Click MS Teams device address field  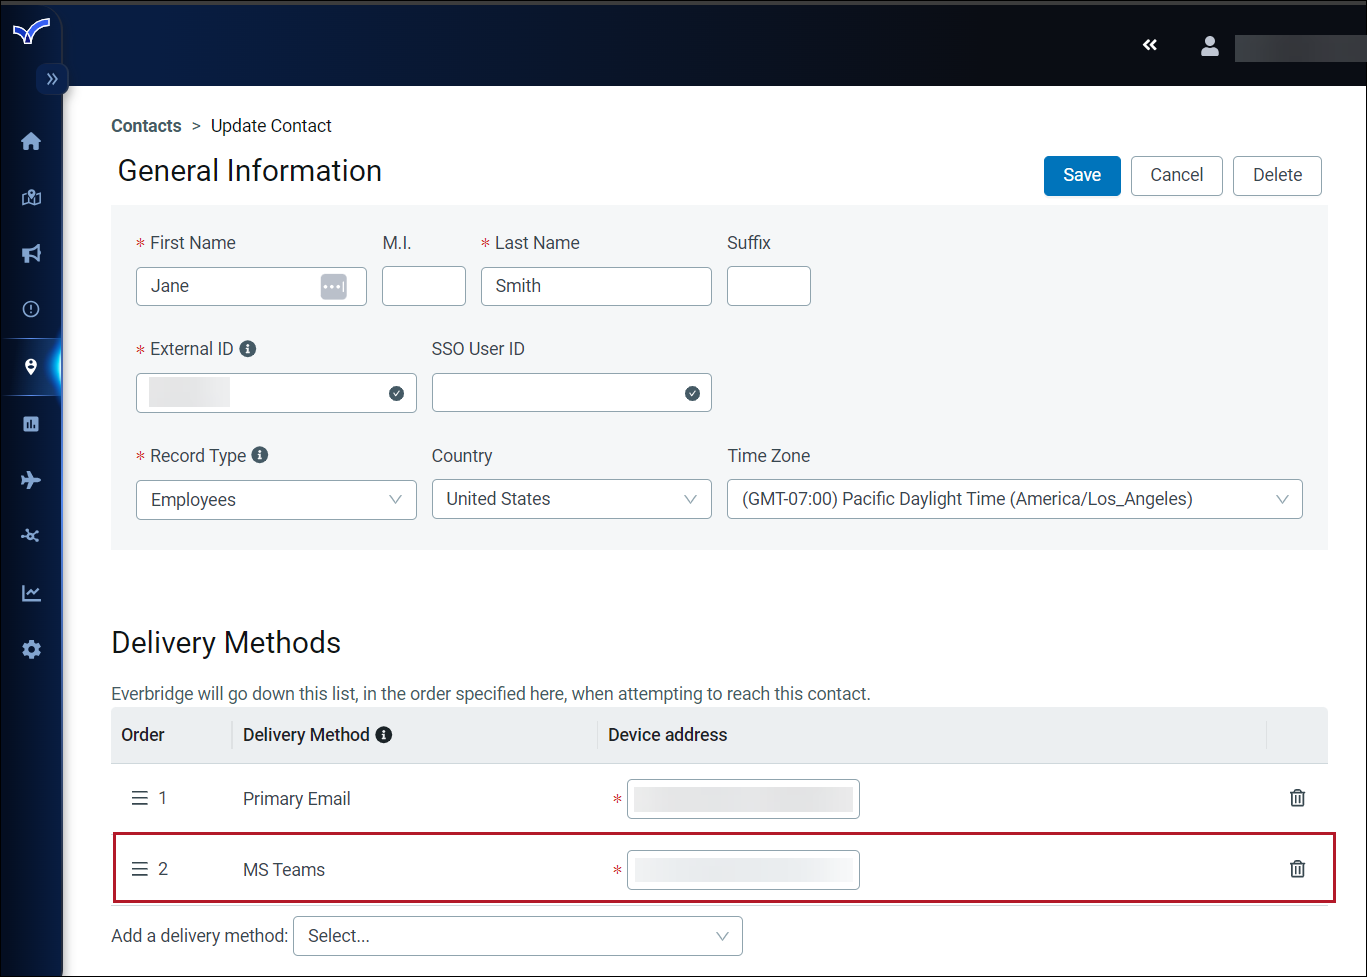pos(743,870)
